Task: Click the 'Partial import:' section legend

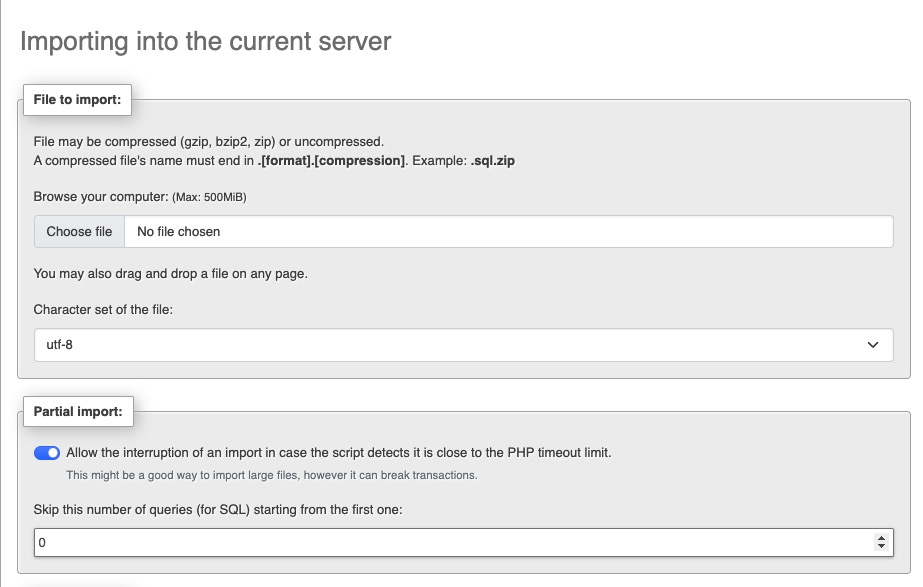Action: [78, 411]
